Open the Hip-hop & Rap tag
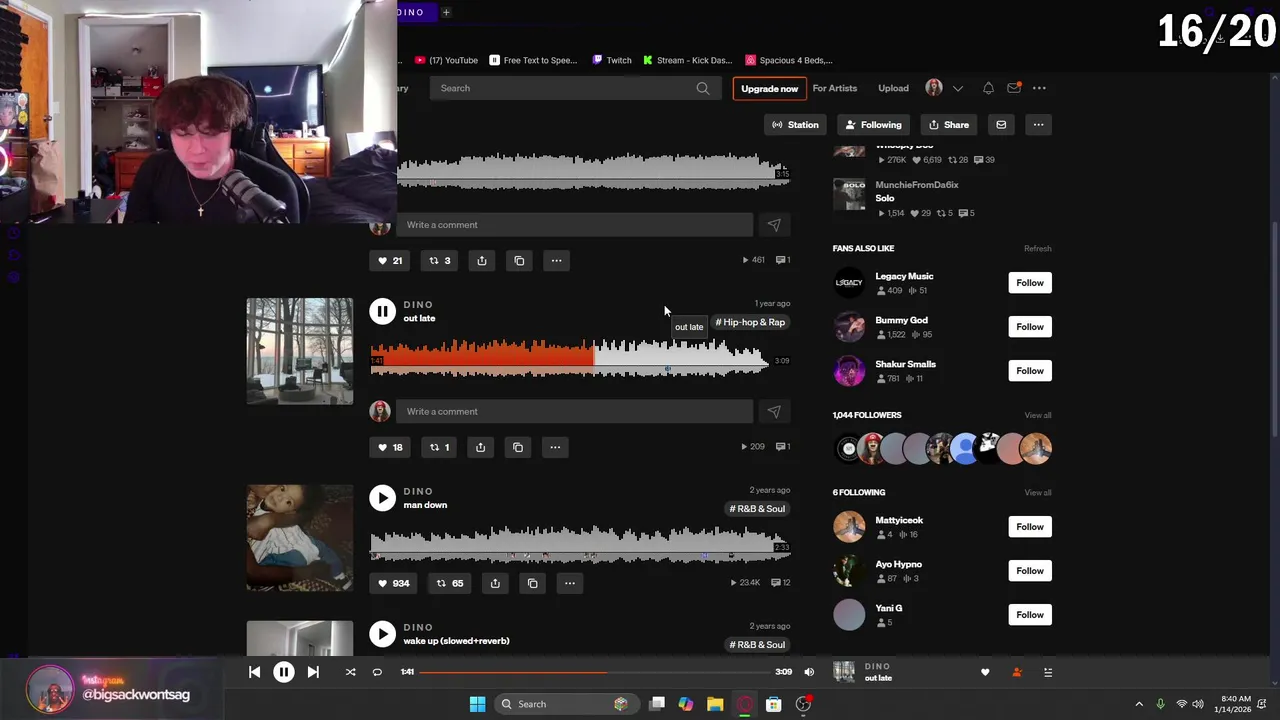Screen dimensions: 1280x720 point(750,322)
